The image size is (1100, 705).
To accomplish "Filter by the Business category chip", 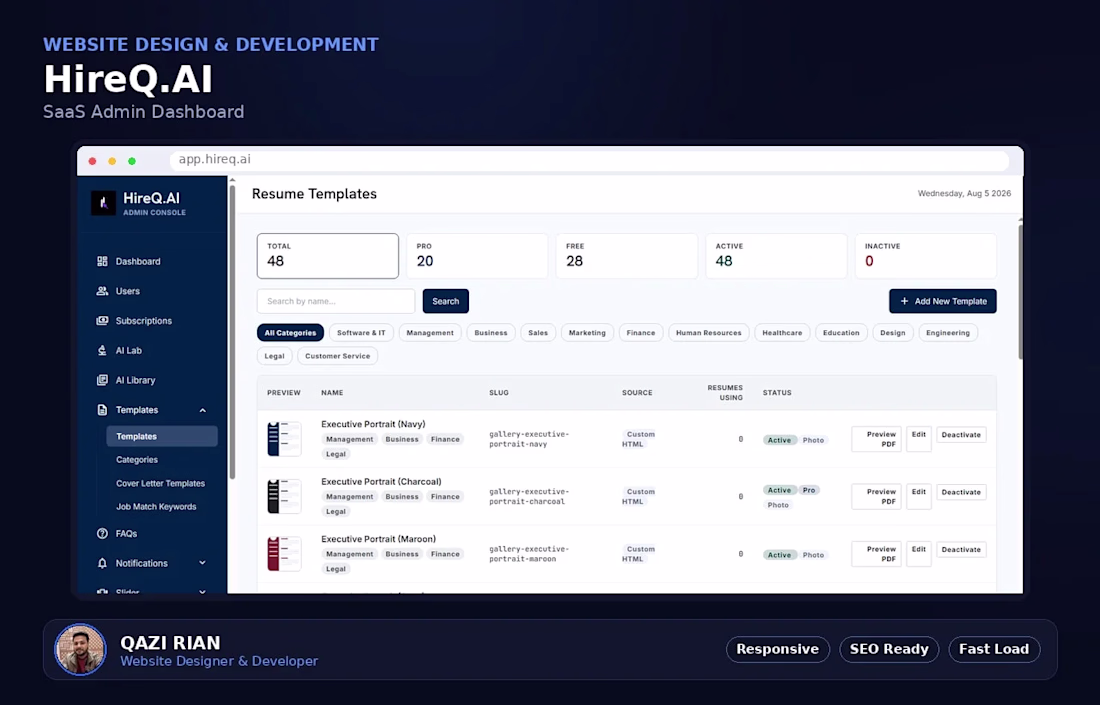I will click(490, 333).
